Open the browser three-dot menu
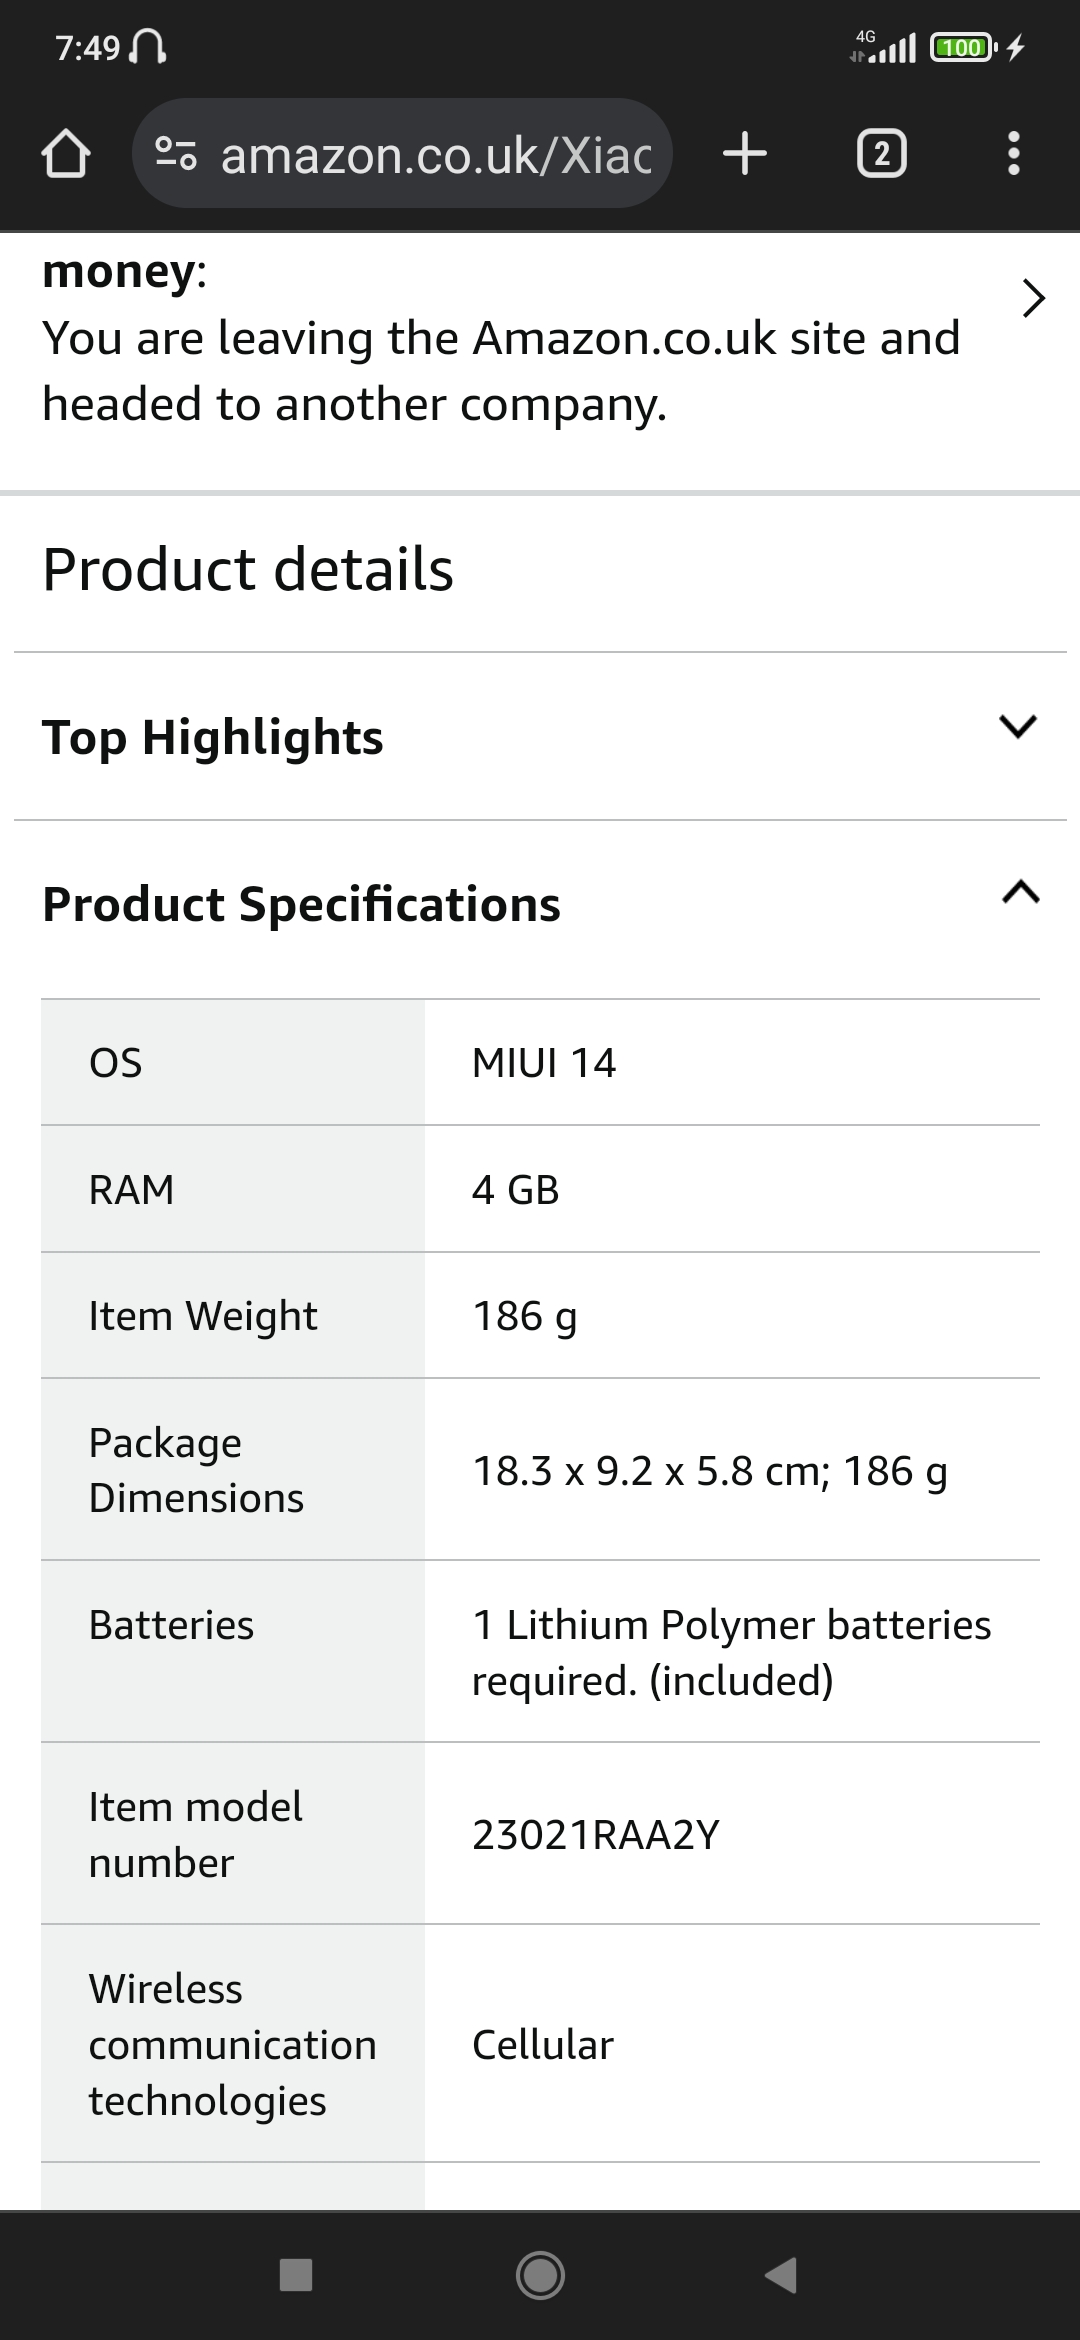The image size is (1080, 2340). pyautogui.click(x=1014, y=154)
